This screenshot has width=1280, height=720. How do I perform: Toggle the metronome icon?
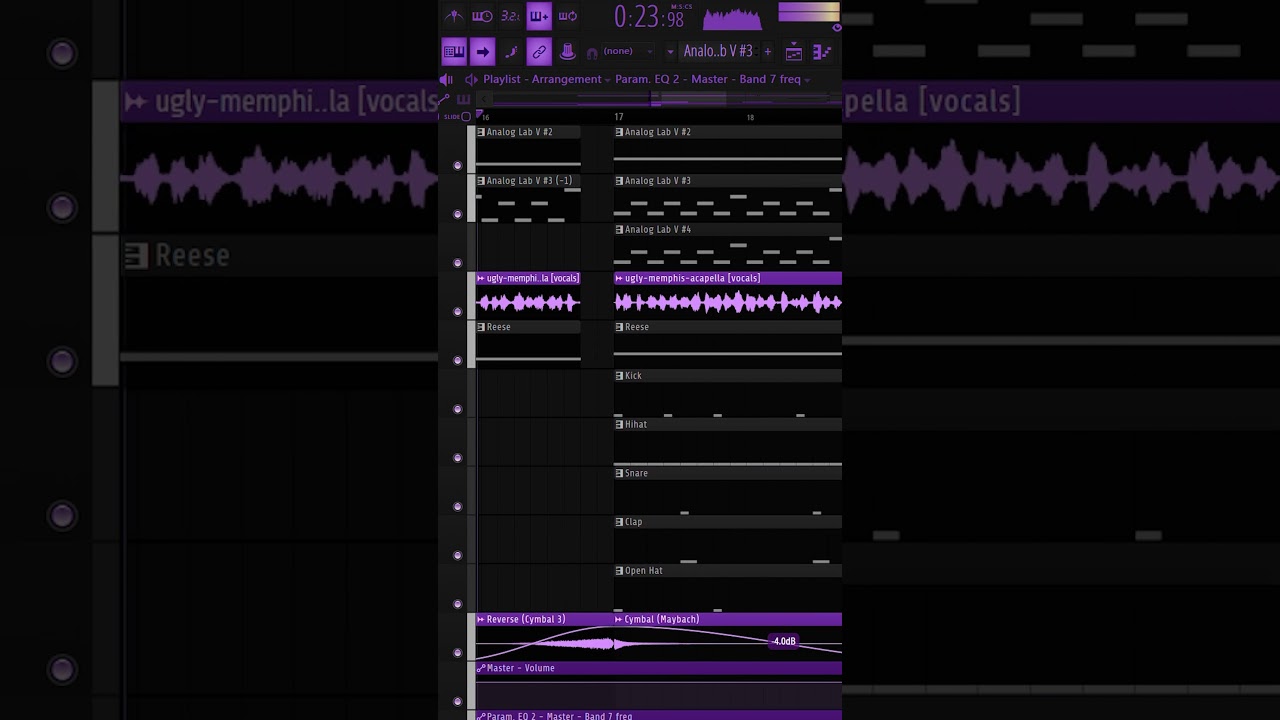coord(453,16)
